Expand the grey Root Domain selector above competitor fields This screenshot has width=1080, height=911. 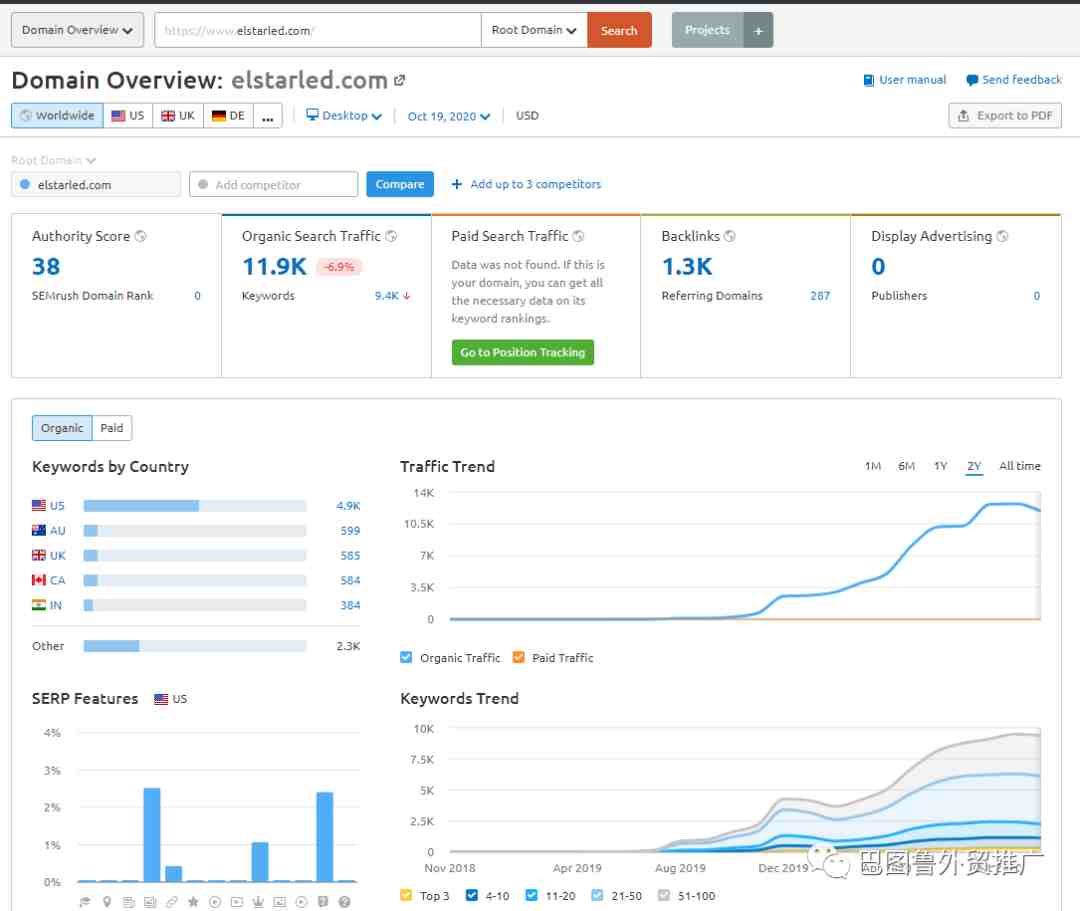coord(53,160)
